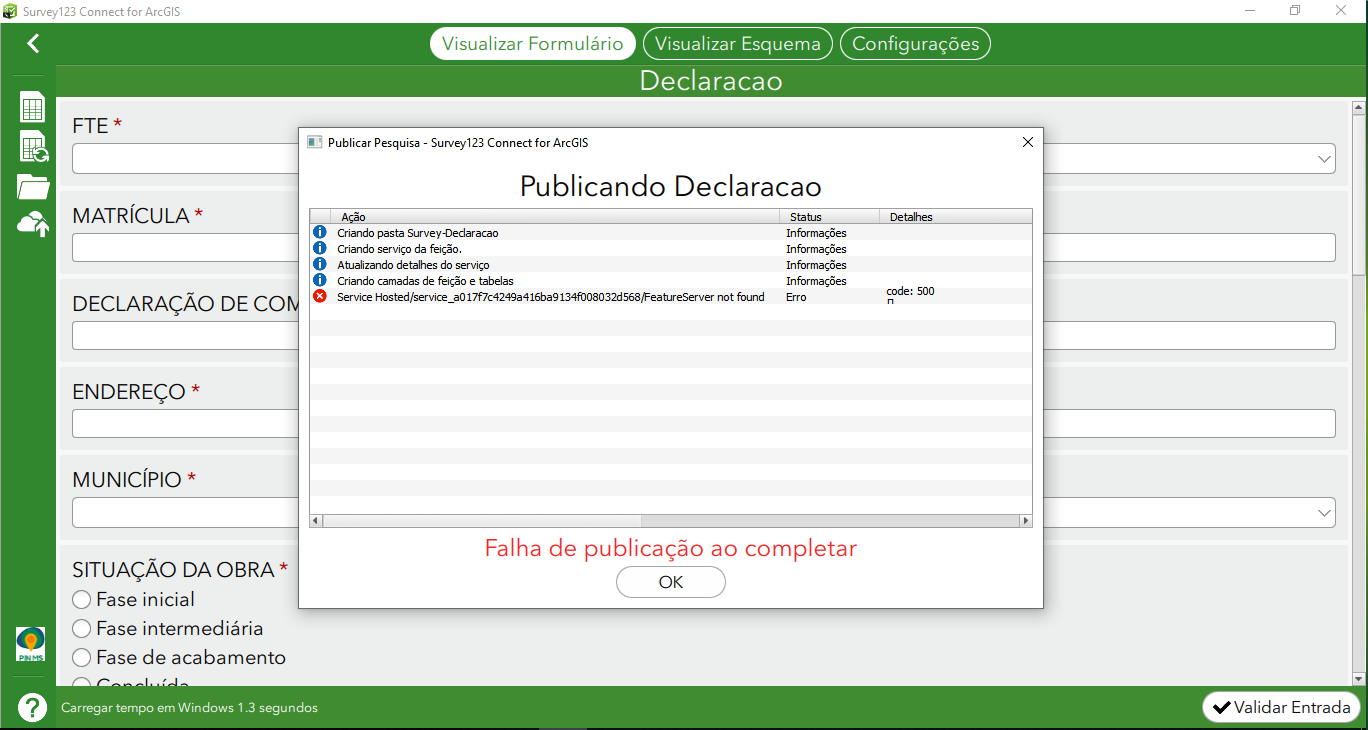The width and height of the screenshot is (1368, 730).
Task: Select 'Atualizando detalhes do serviço' row
Action: click(671, 264)
